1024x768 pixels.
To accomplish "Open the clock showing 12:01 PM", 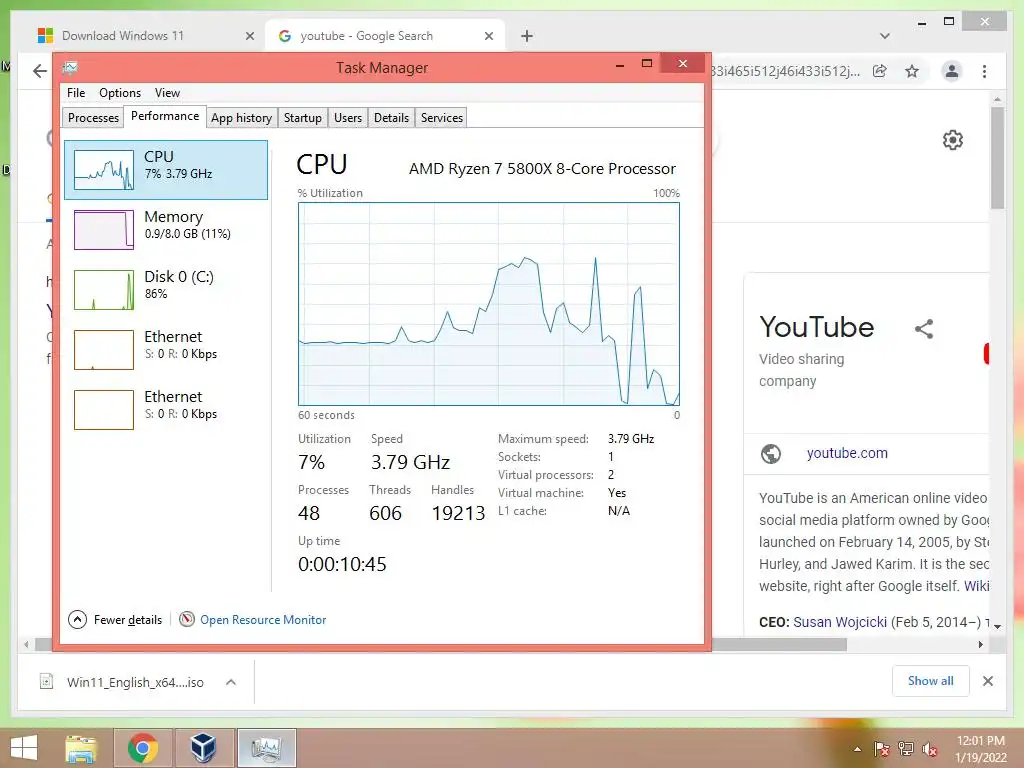I will tap(980, 749).
